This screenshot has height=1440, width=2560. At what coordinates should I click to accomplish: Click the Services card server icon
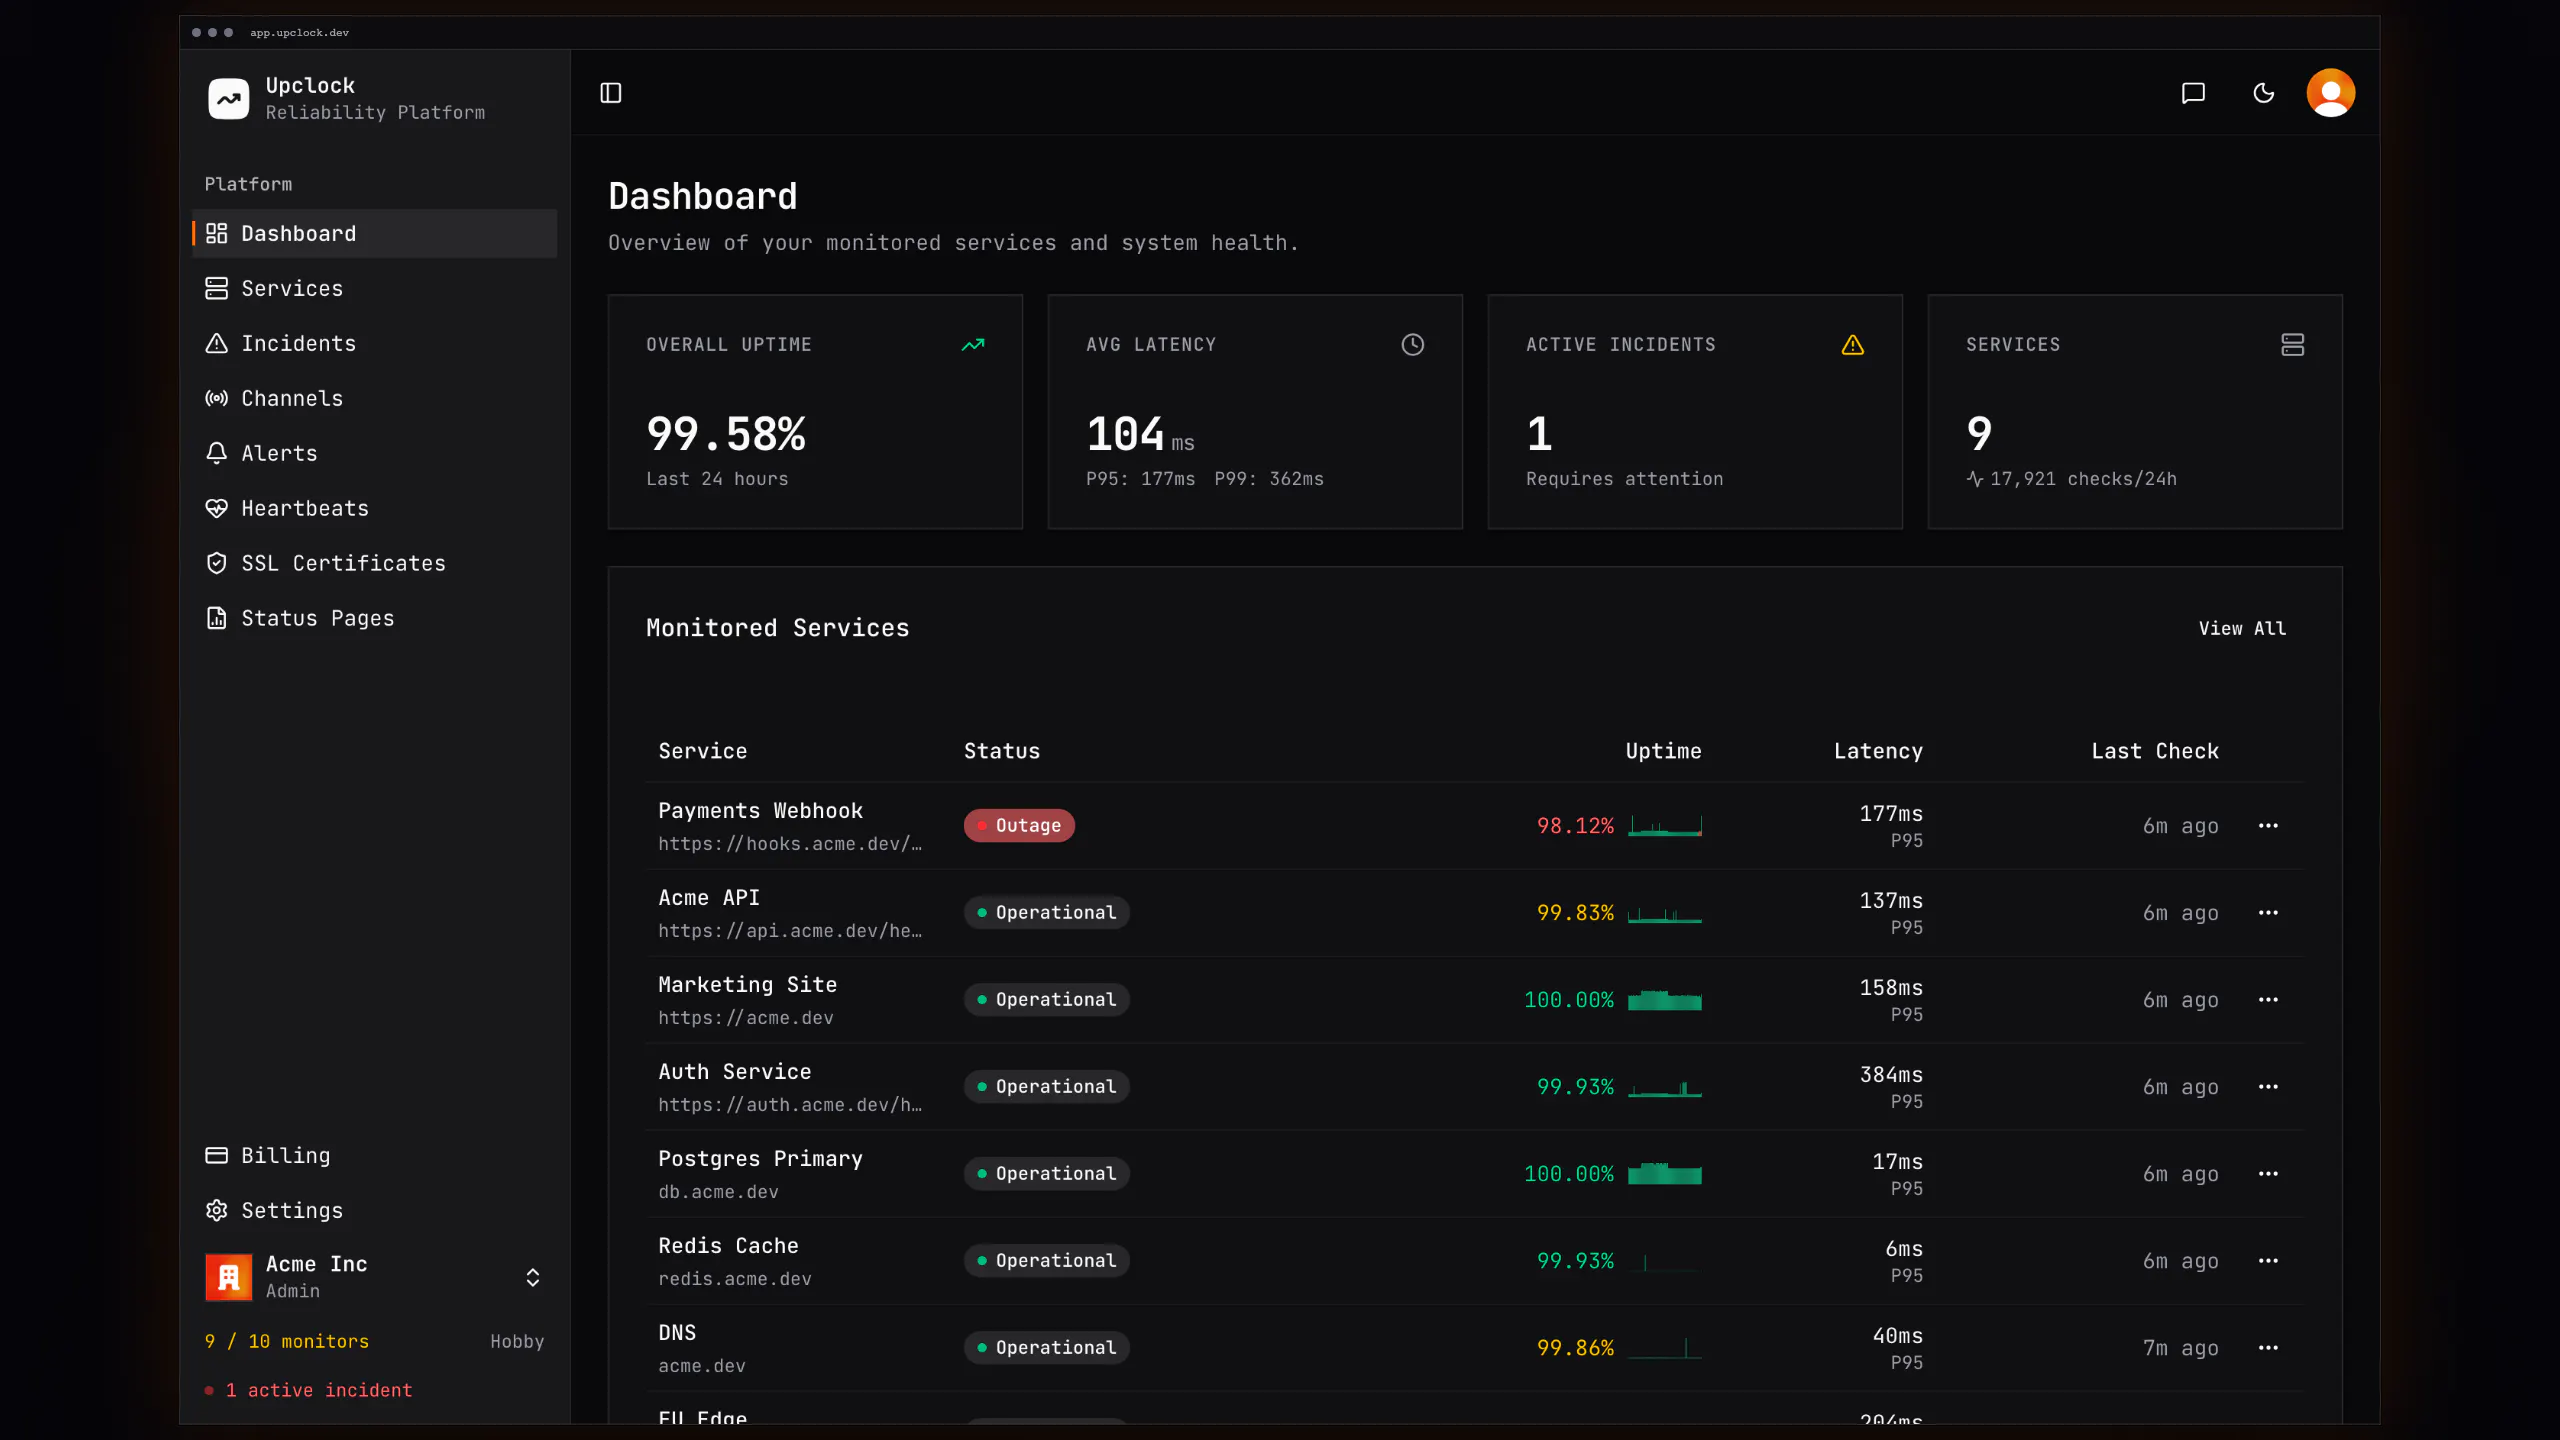(2292, 345)
